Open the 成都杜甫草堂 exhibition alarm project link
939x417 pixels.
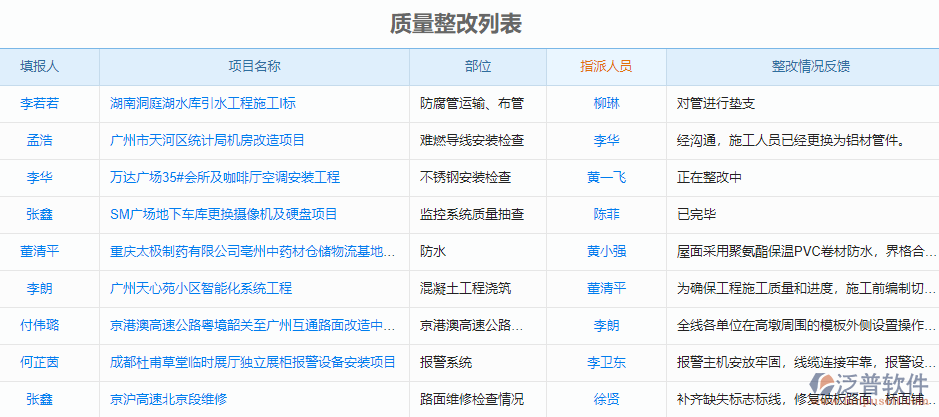(x=253, y=362)
